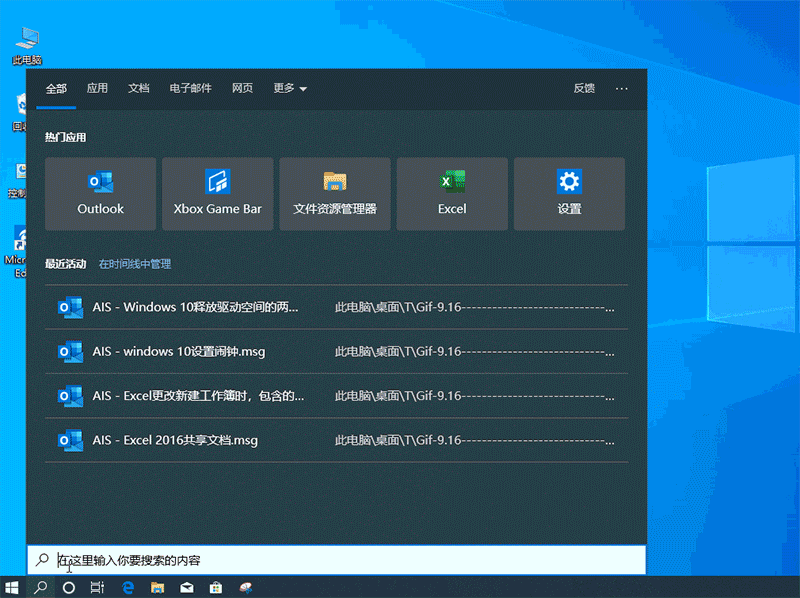The height and width of the screenshot is (598, 800).
Task: Open the ... options menu
Action: point(622,88)
